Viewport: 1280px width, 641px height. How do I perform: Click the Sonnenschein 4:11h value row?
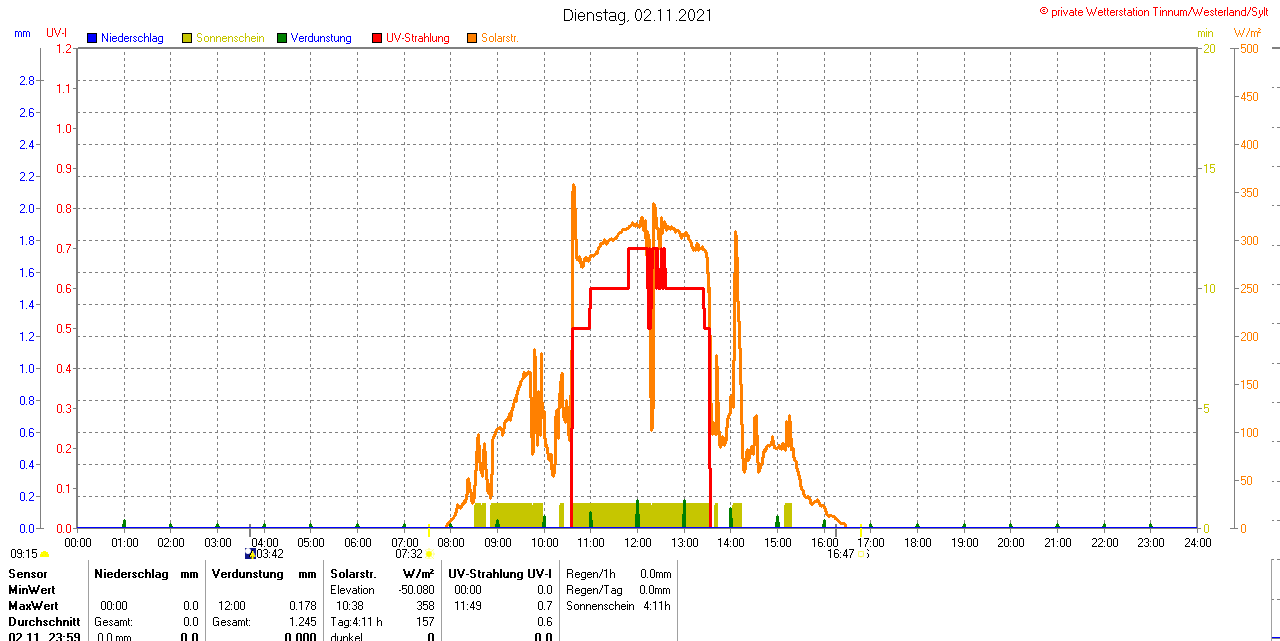click(x=618, y=606)
